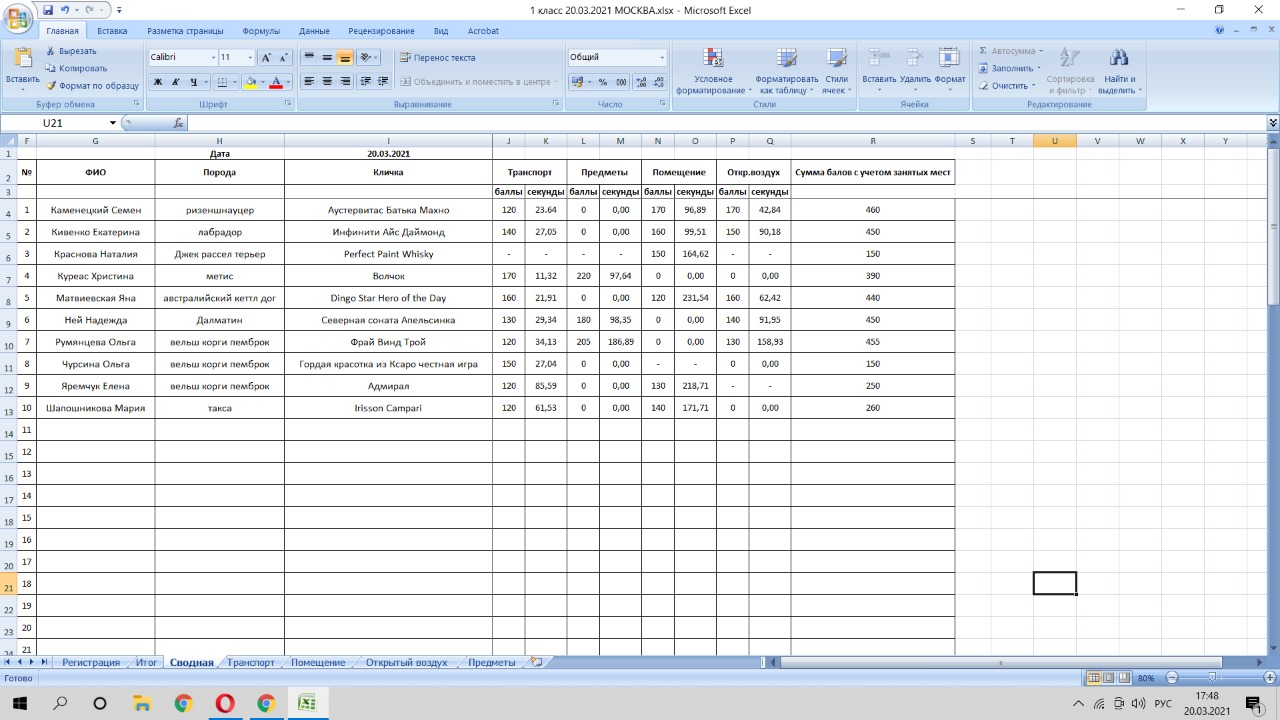
Task: Click Insert cells (Вставить) in Ячейки group
Action: click(x=879, y=71)
